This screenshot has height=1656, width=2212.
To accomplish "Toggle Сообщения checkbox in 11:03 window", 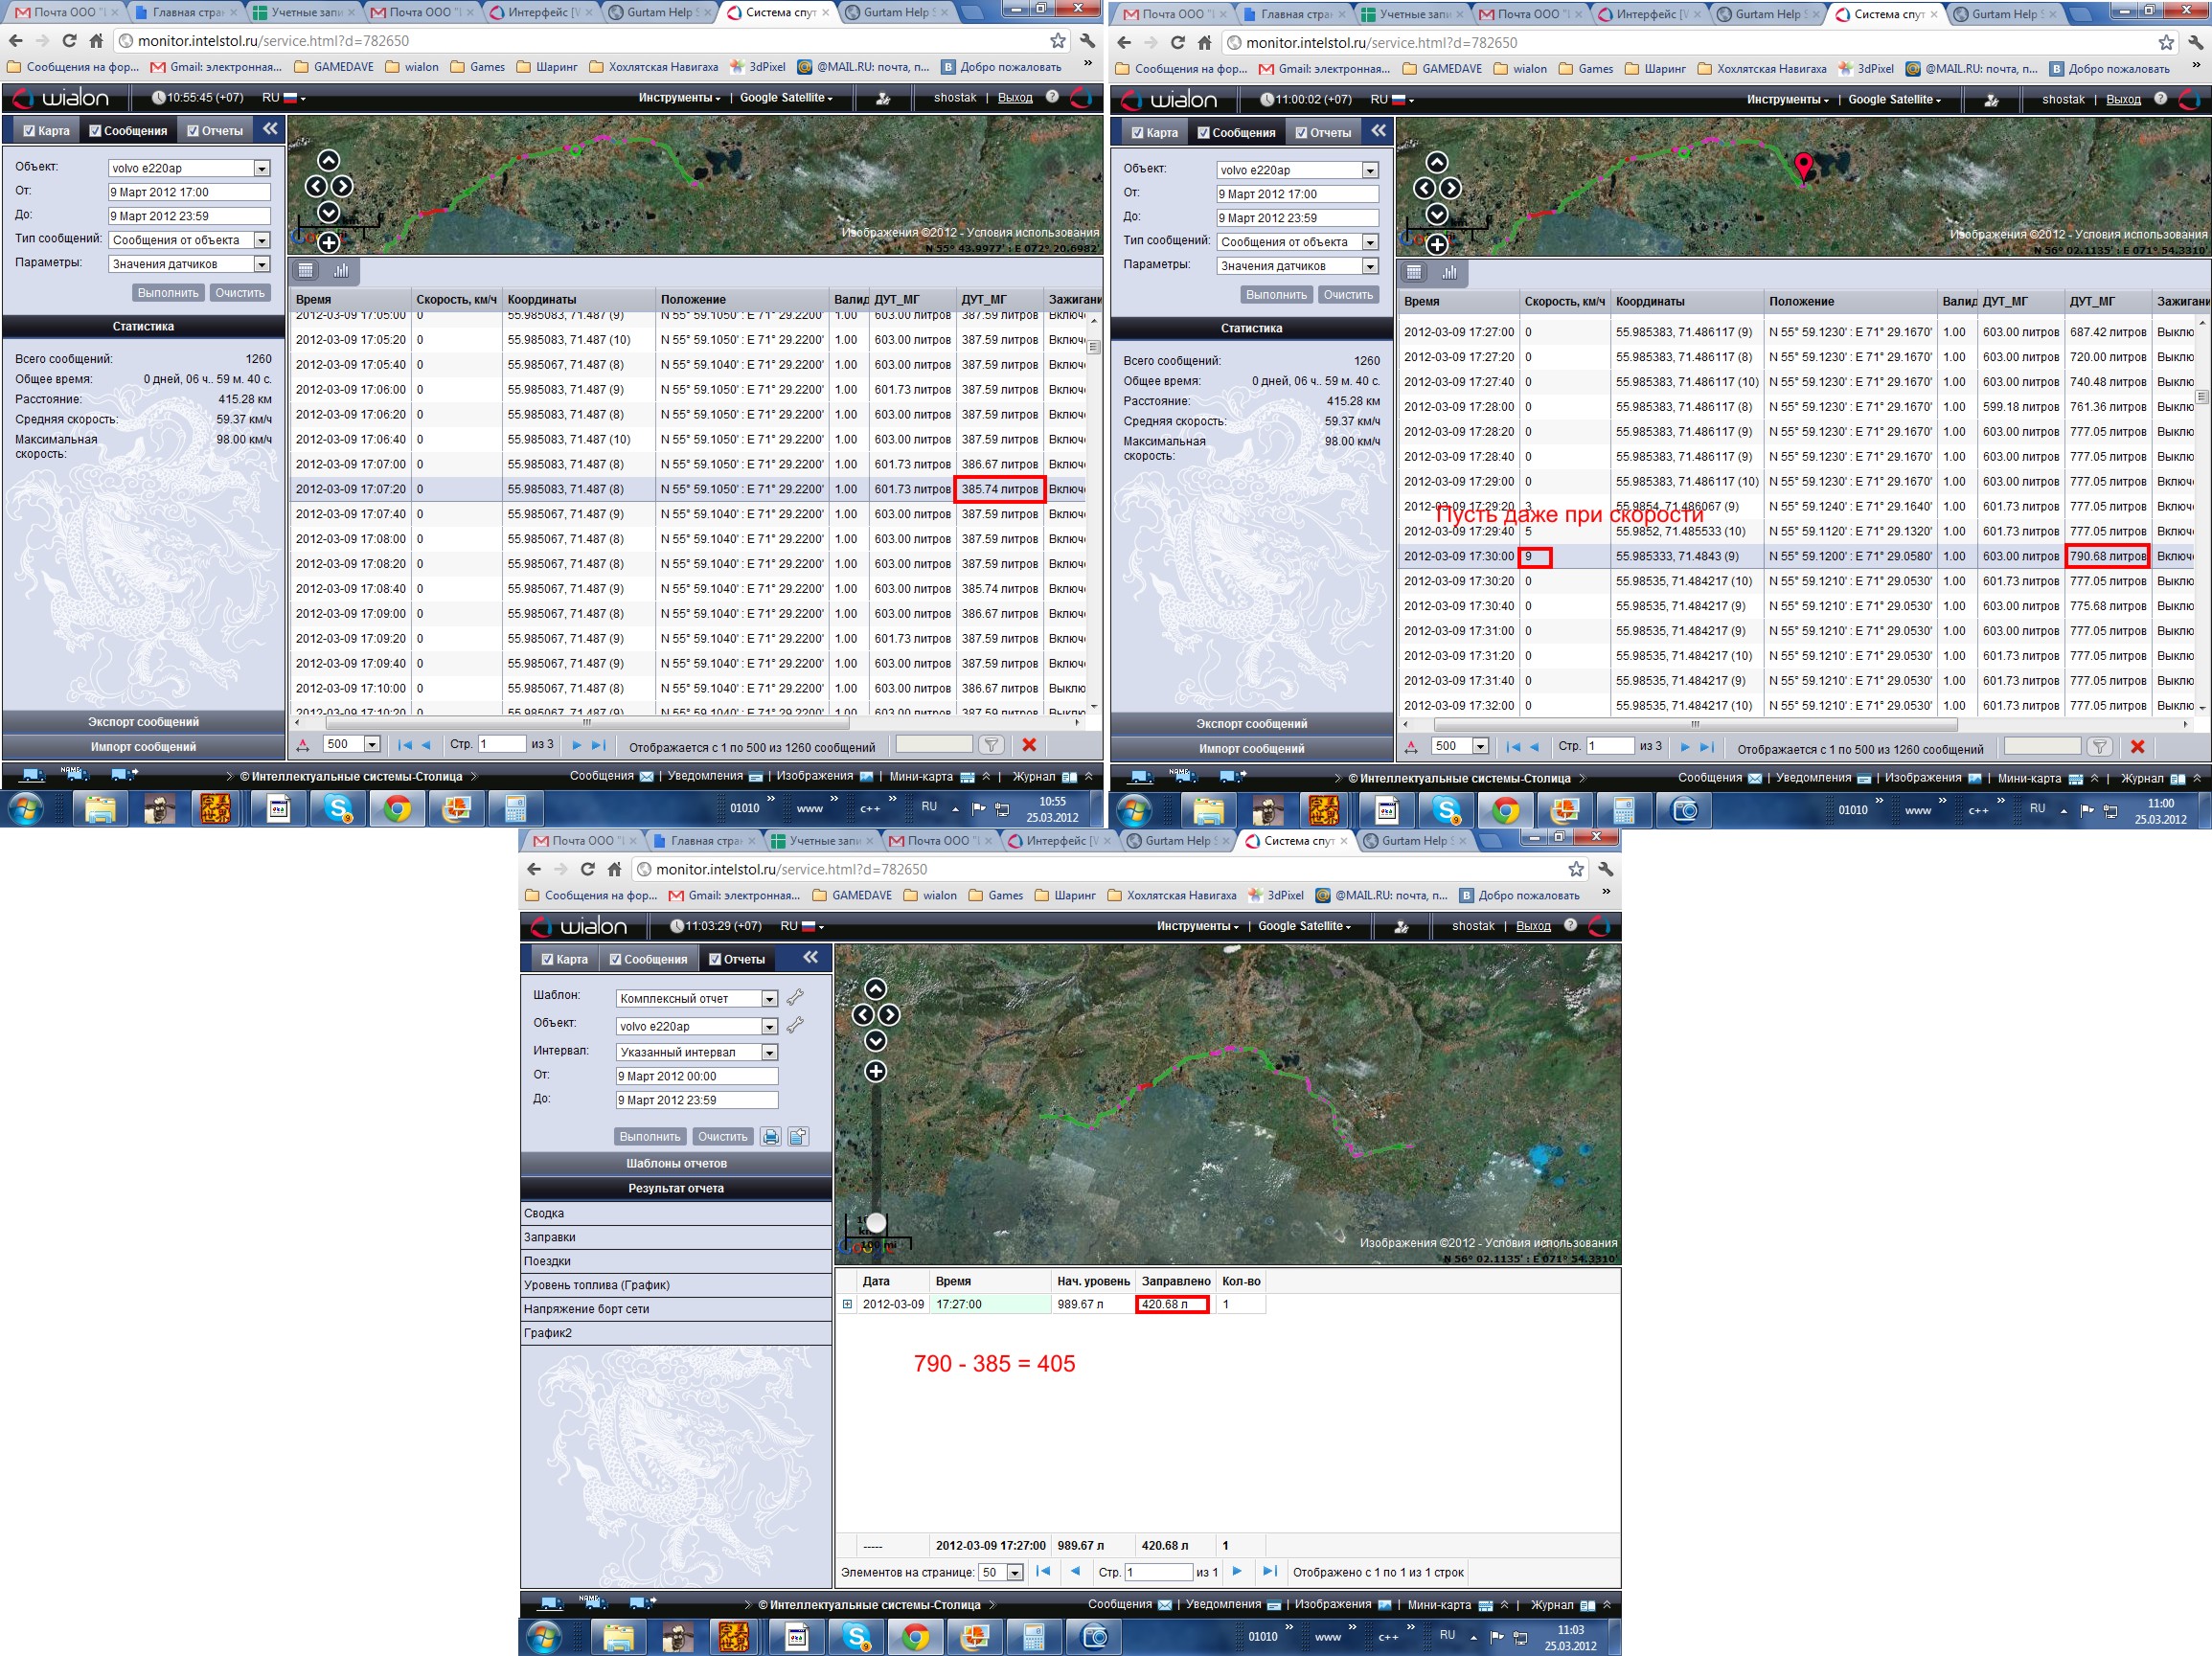I will (615, 960).
